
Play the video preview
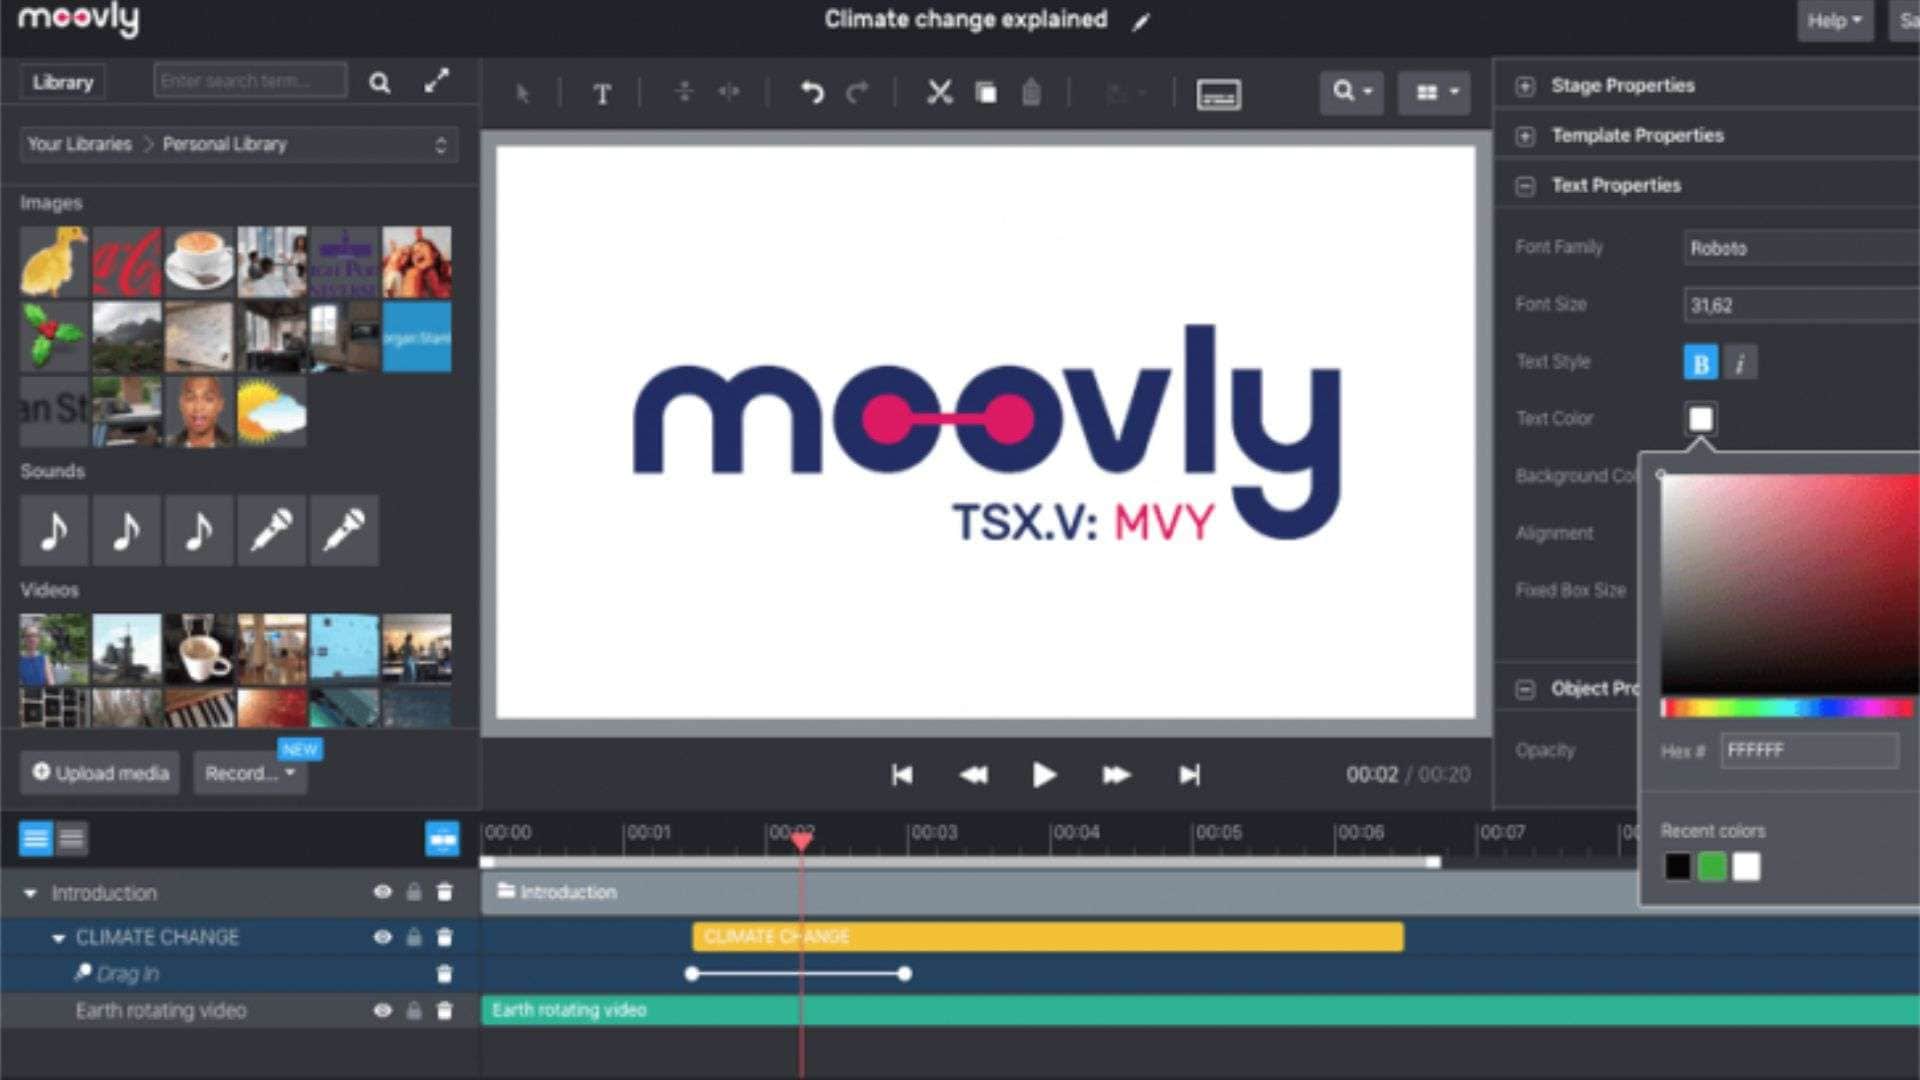tap(1043, 775)
